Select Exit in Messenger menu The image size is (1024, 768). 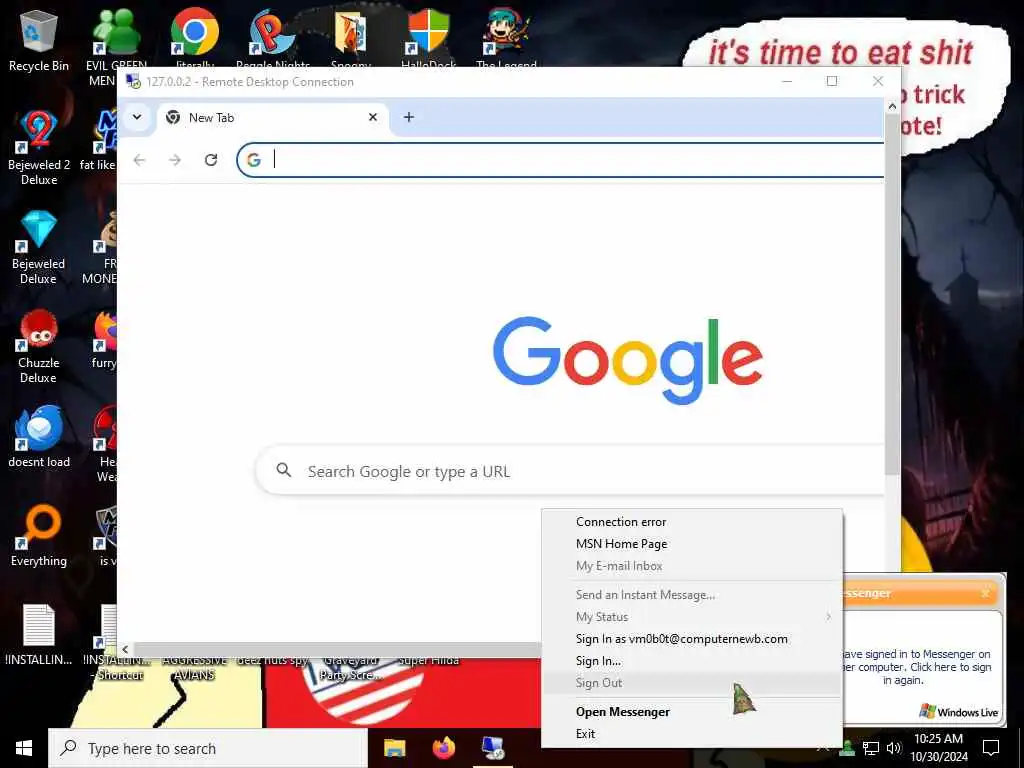click(x=692, y=733)
